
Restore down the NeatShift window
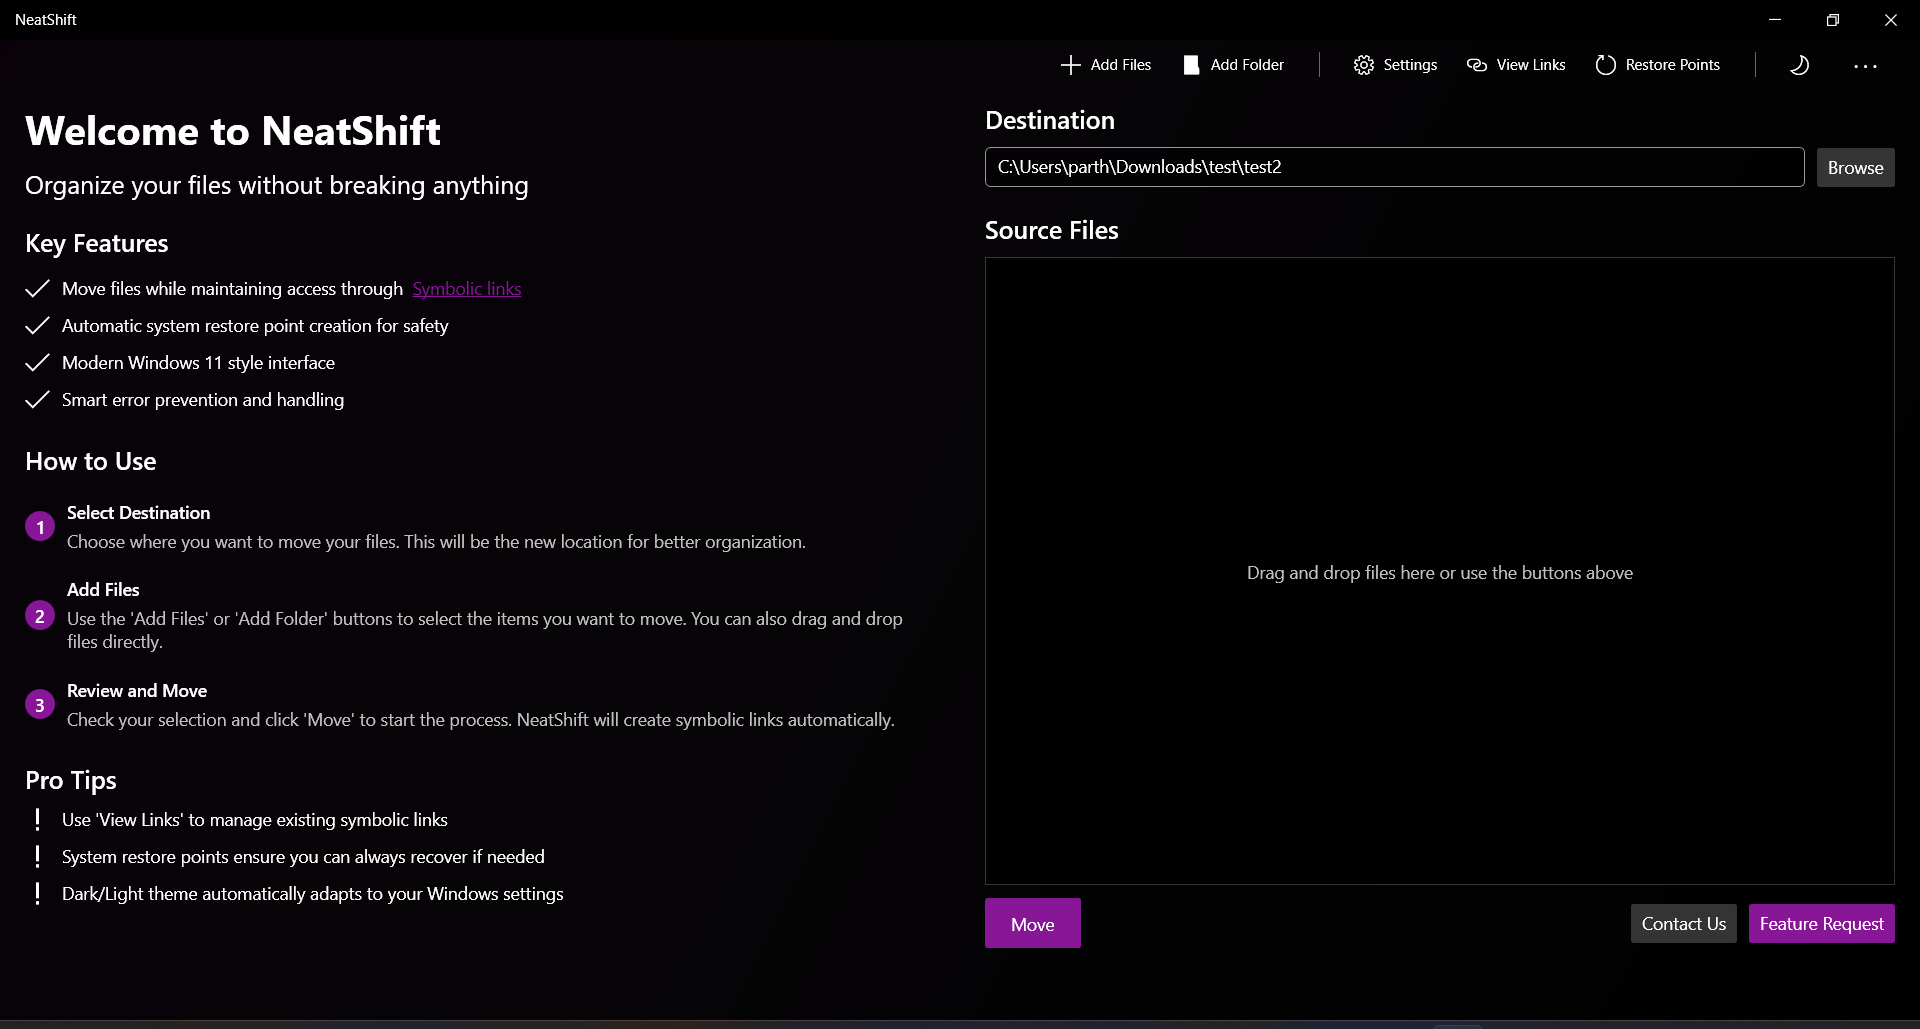(1833, 20)
